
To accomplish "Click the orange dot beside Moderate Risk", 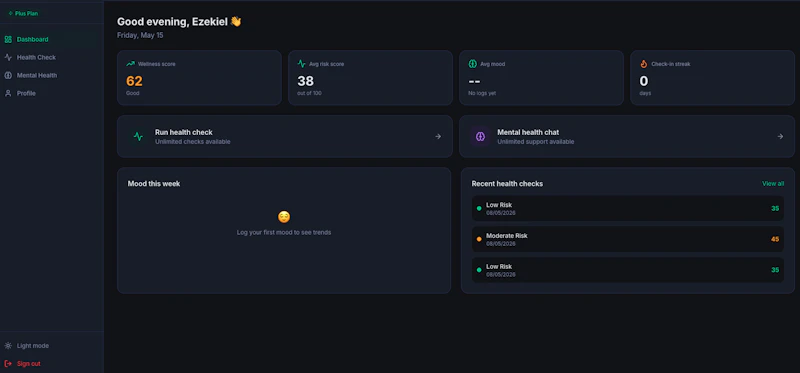I will click(x=479, y=239).
